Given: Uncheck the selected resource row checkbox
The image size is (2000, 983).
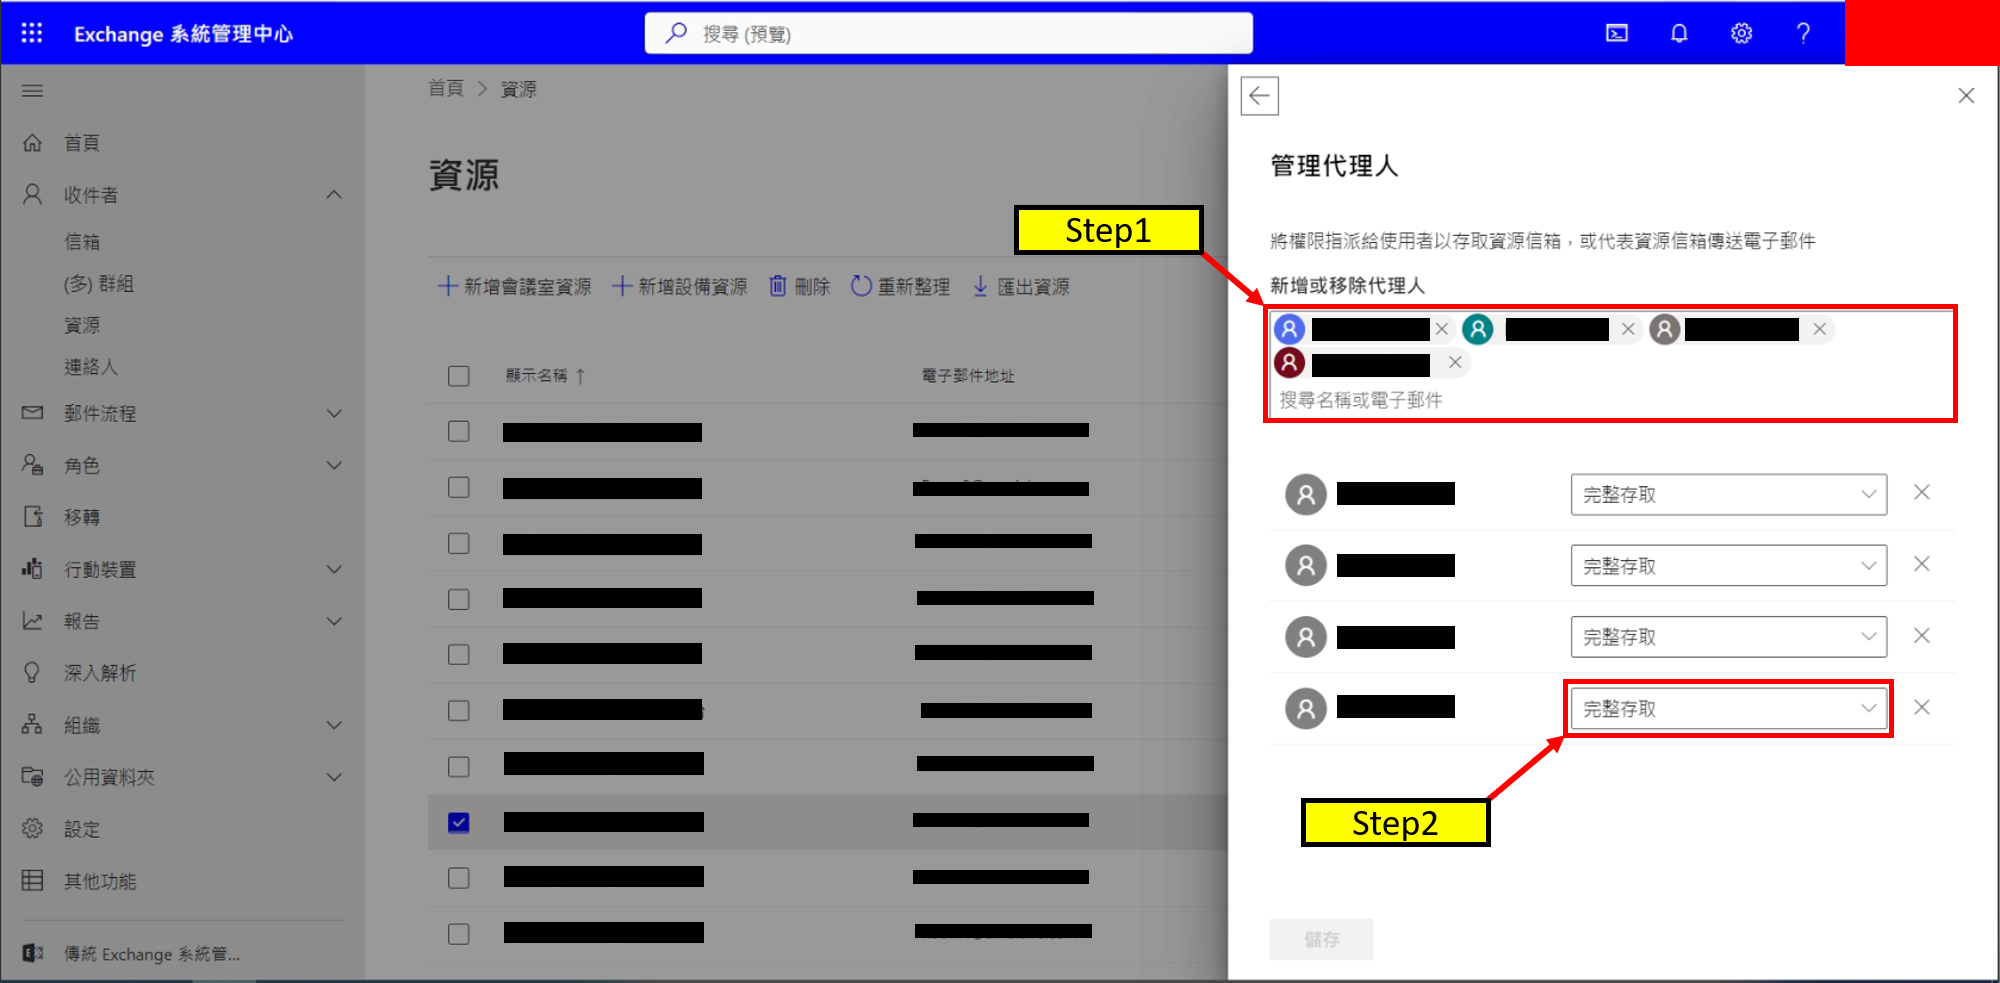Looking at the screenshot, I should (x=459, y=822).
